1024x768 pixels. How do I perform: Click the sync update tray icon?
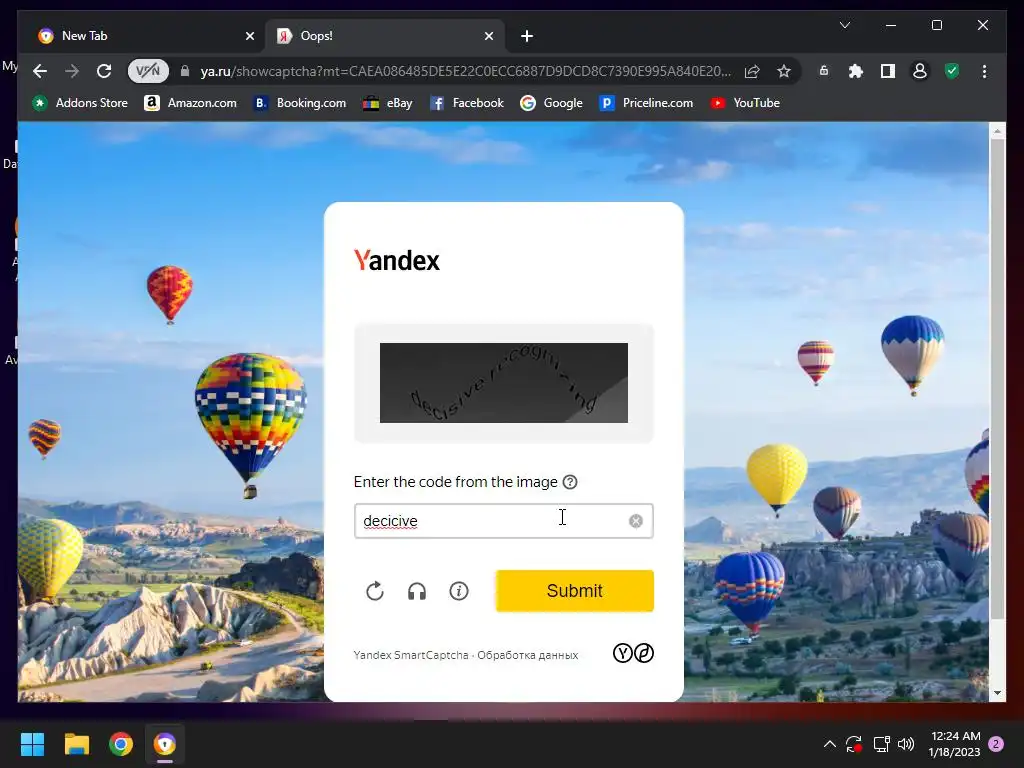(x=854, y=744)
